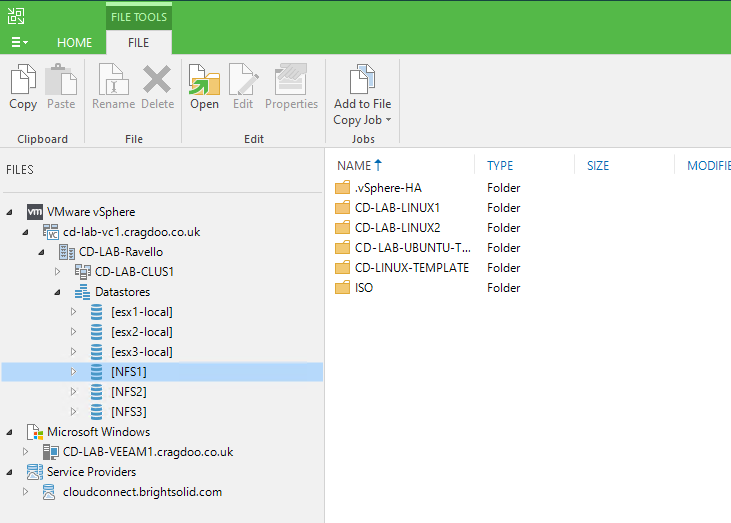The image size is (731, 523).
Task: Collapse the CD-LAB-Ravello datacenter node
Action: click(41, 252)
